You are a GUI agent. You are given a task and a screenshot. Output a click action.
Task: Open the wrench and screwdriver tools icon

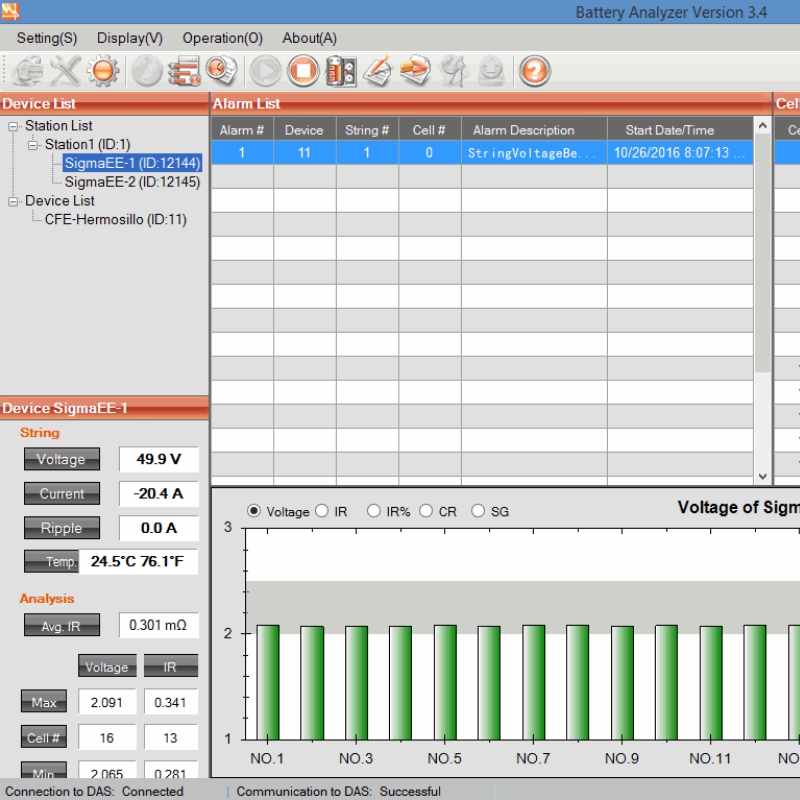coord(65,71)
